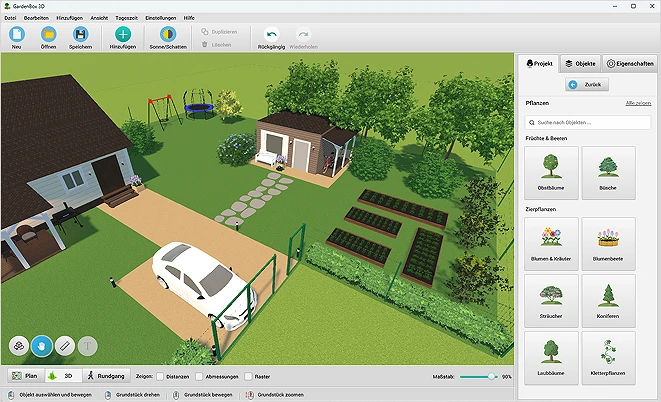This screenshot has height=402, width=661.
Task: Open the Koniferen category
Action: tap(608, 301)
